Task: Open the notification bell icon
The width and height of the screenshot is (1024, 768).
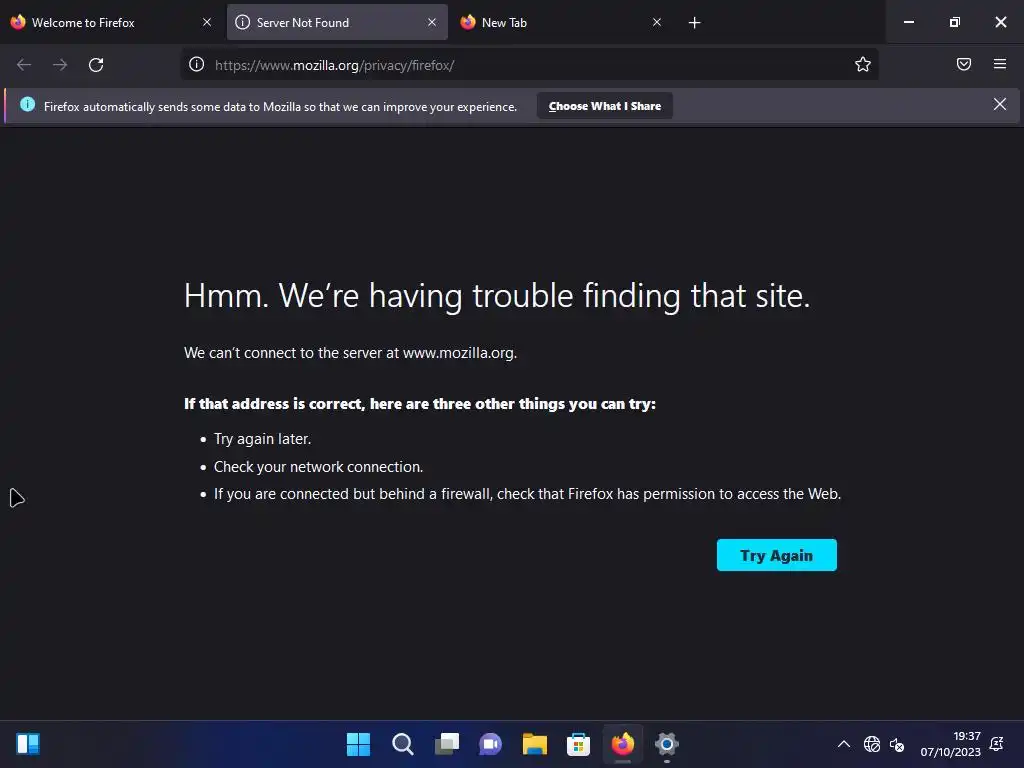Action: tap(997, 744)
